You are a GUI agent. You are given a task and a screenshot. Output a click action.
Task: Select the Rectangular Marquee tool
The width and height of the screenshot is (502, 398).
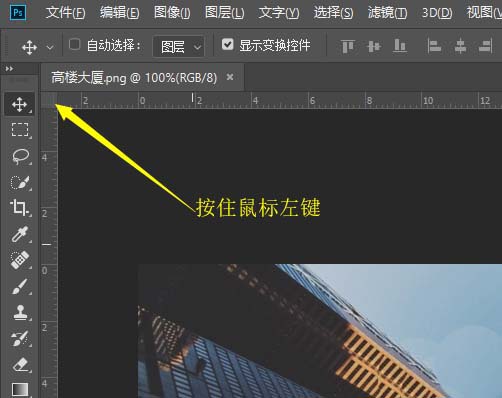19,130
